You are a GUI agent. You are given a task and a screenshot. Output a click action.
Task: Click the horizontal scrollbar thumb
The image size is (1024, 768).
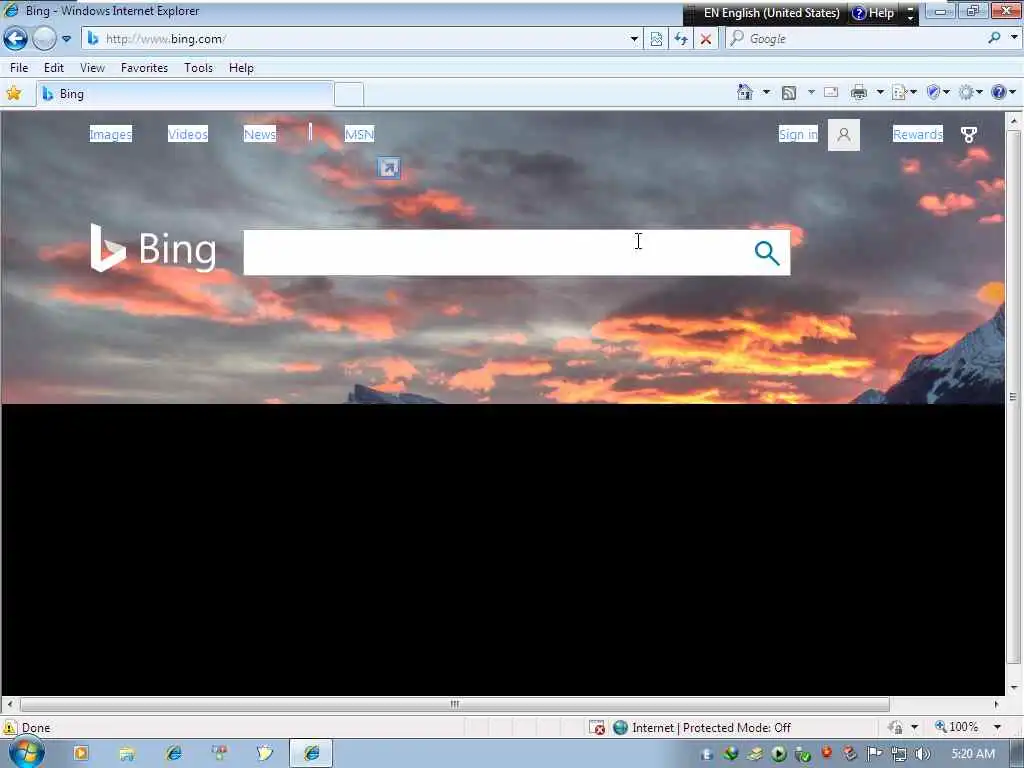pos(455,704)
